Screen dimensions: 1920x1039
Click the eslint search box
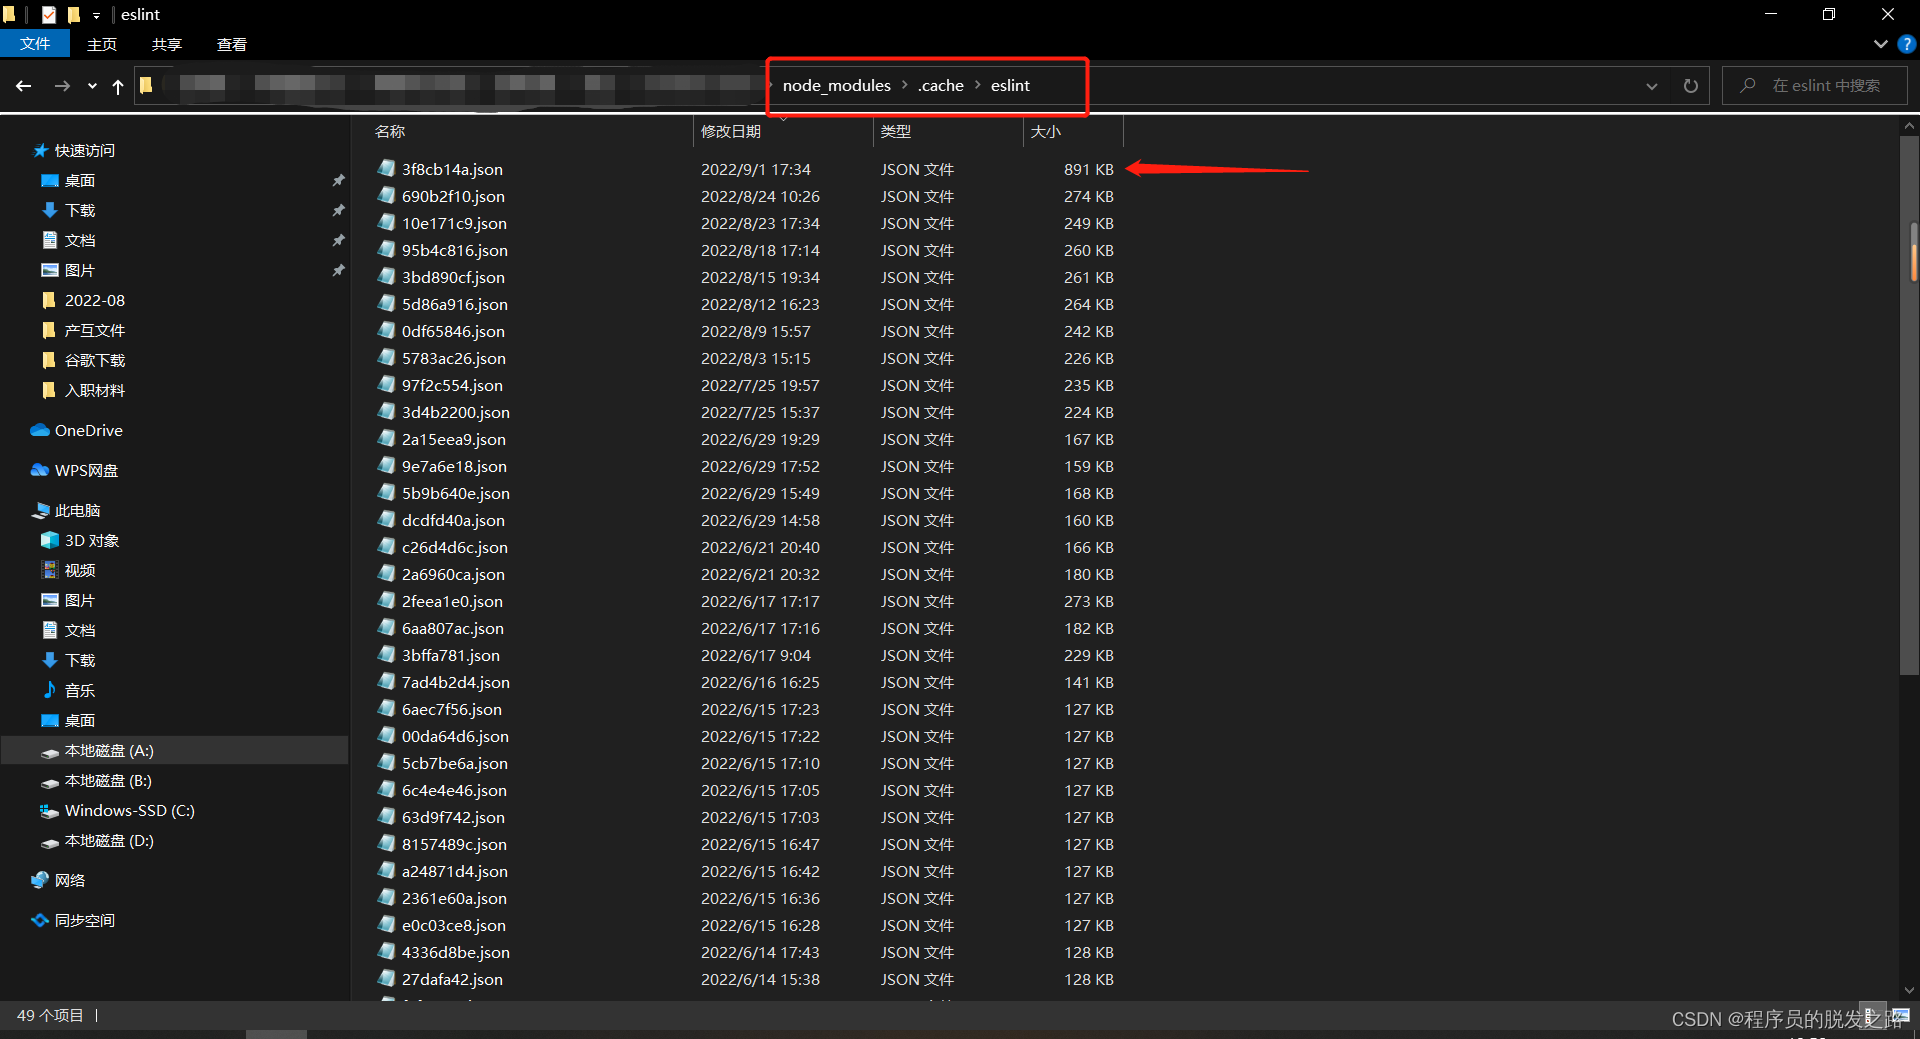pyautogui.click(x=1815, y=86)
